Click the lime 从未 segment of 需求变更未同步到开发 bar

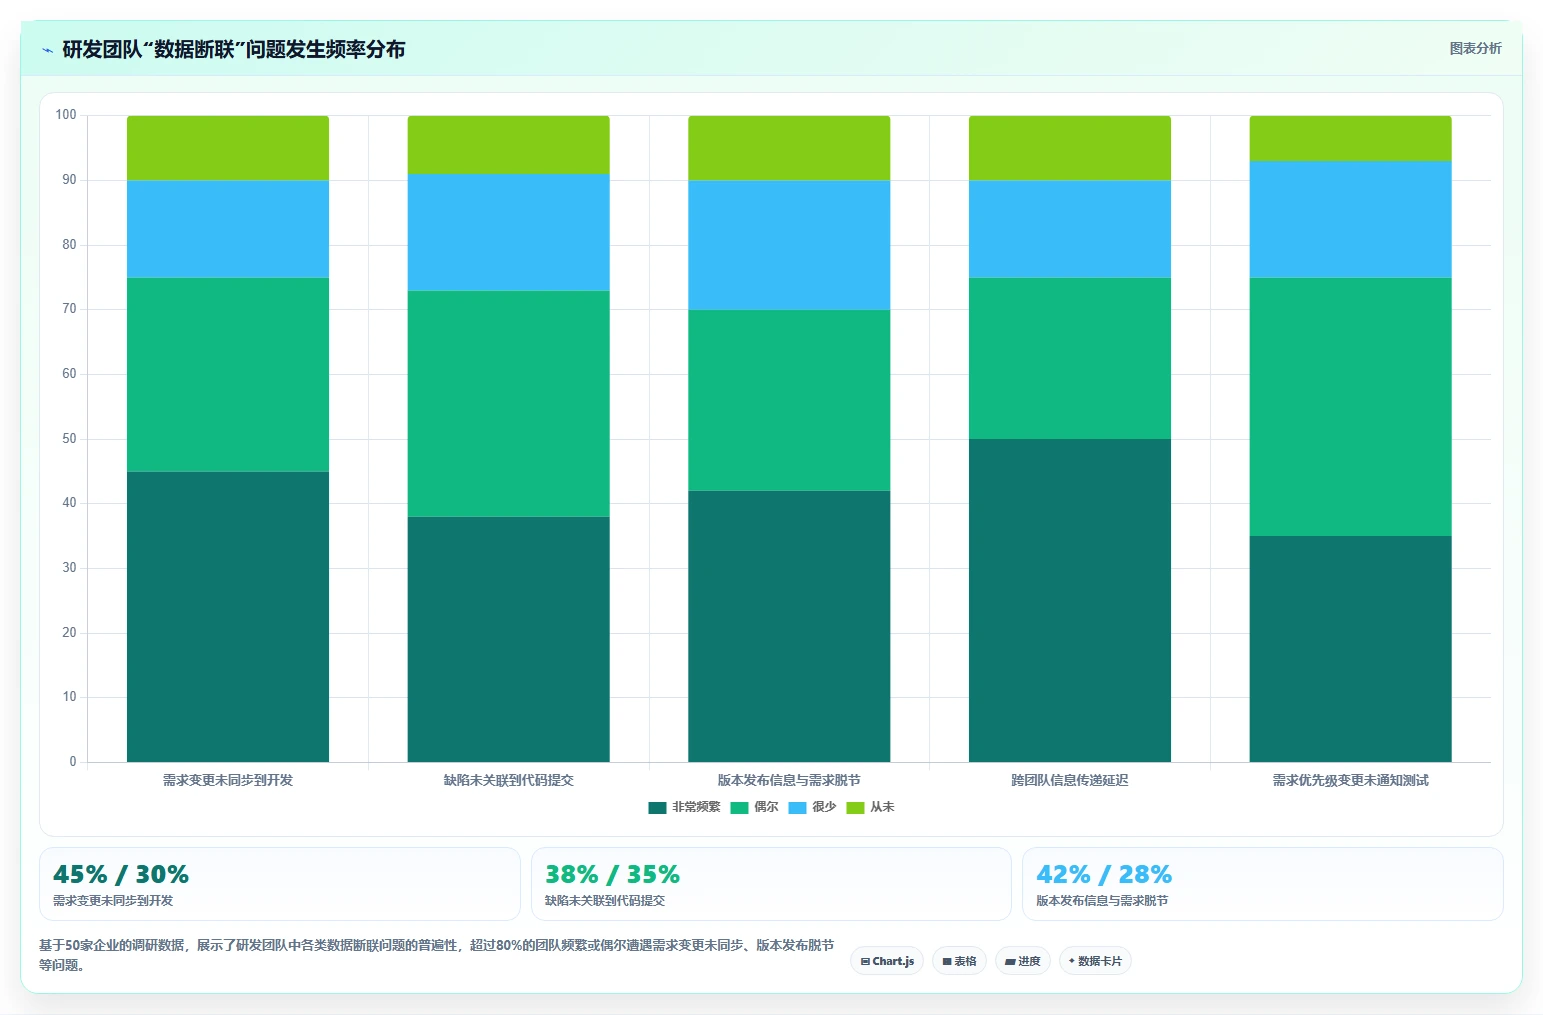click(x=228, y=148)
